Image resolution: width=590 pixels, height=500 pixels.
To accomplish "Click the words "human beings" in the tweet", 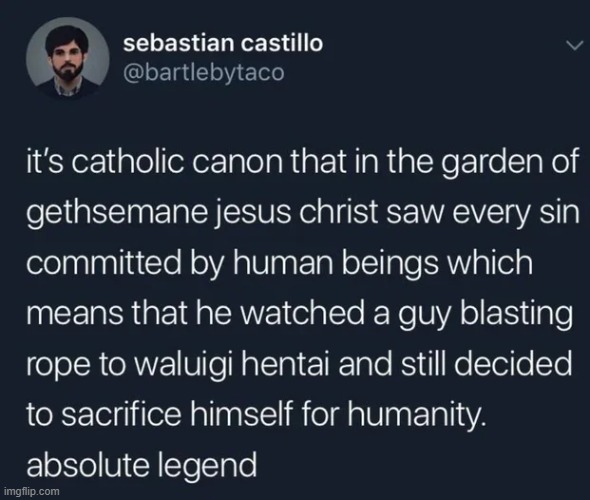I will click(x=335, y=263).
